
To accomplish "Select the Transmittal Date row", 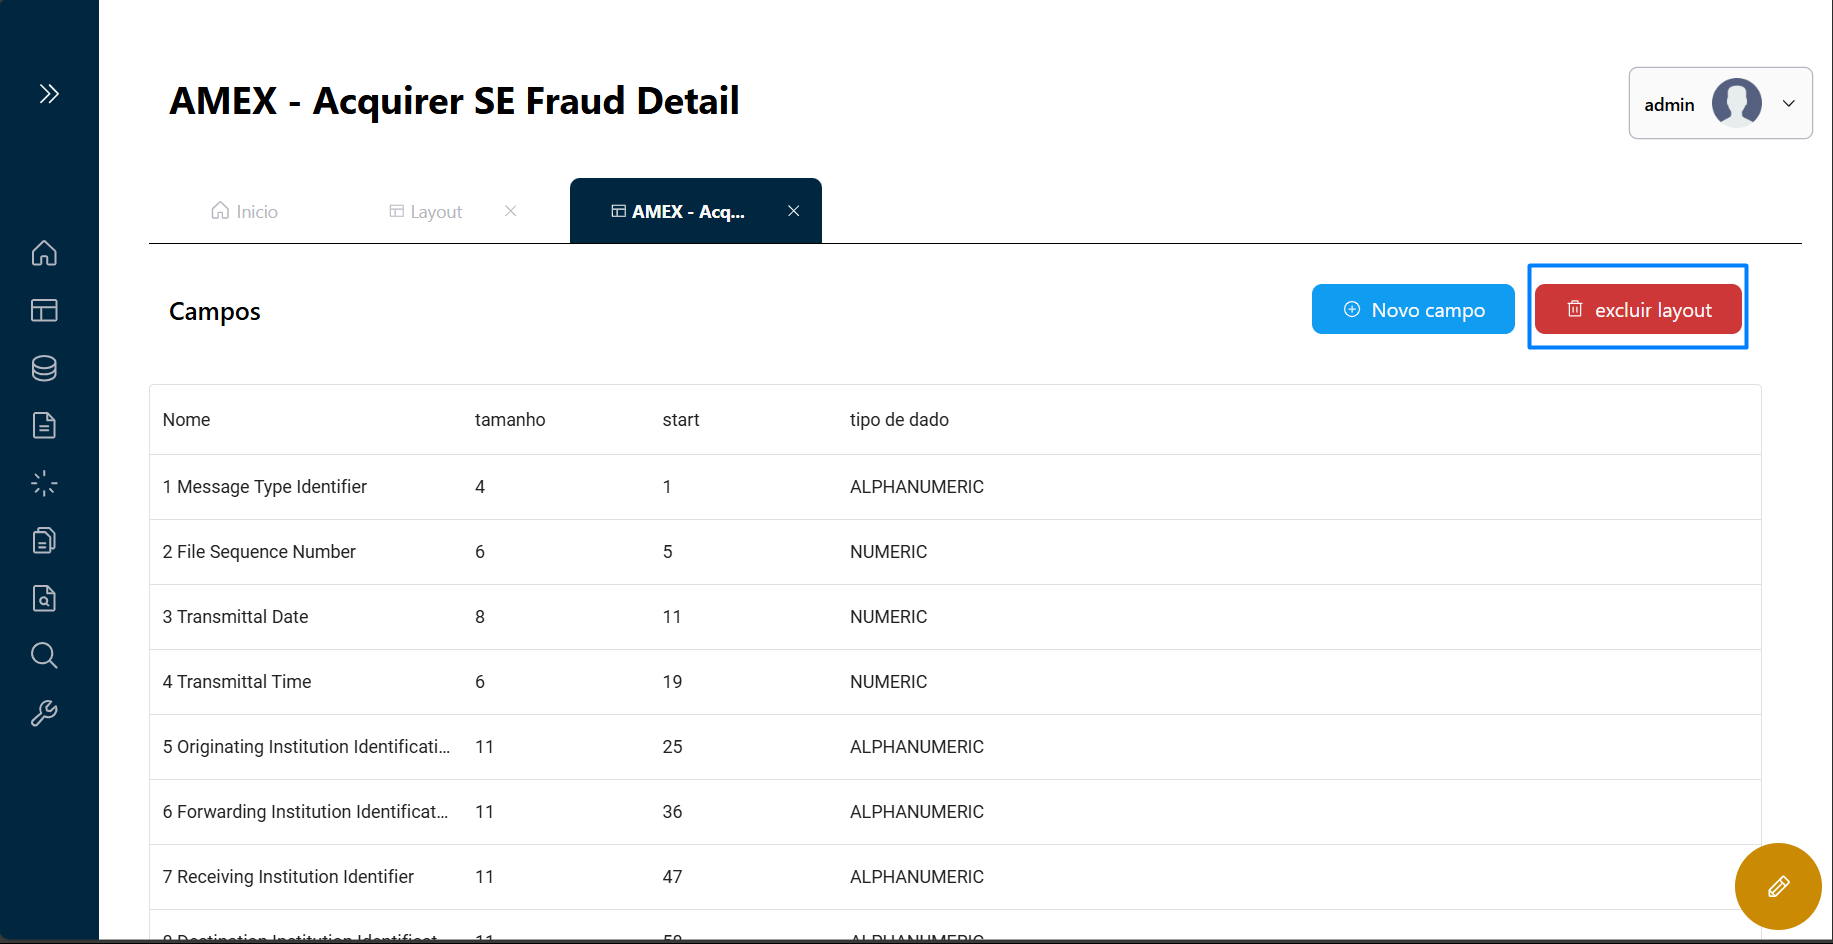I will tap(236, 617).
